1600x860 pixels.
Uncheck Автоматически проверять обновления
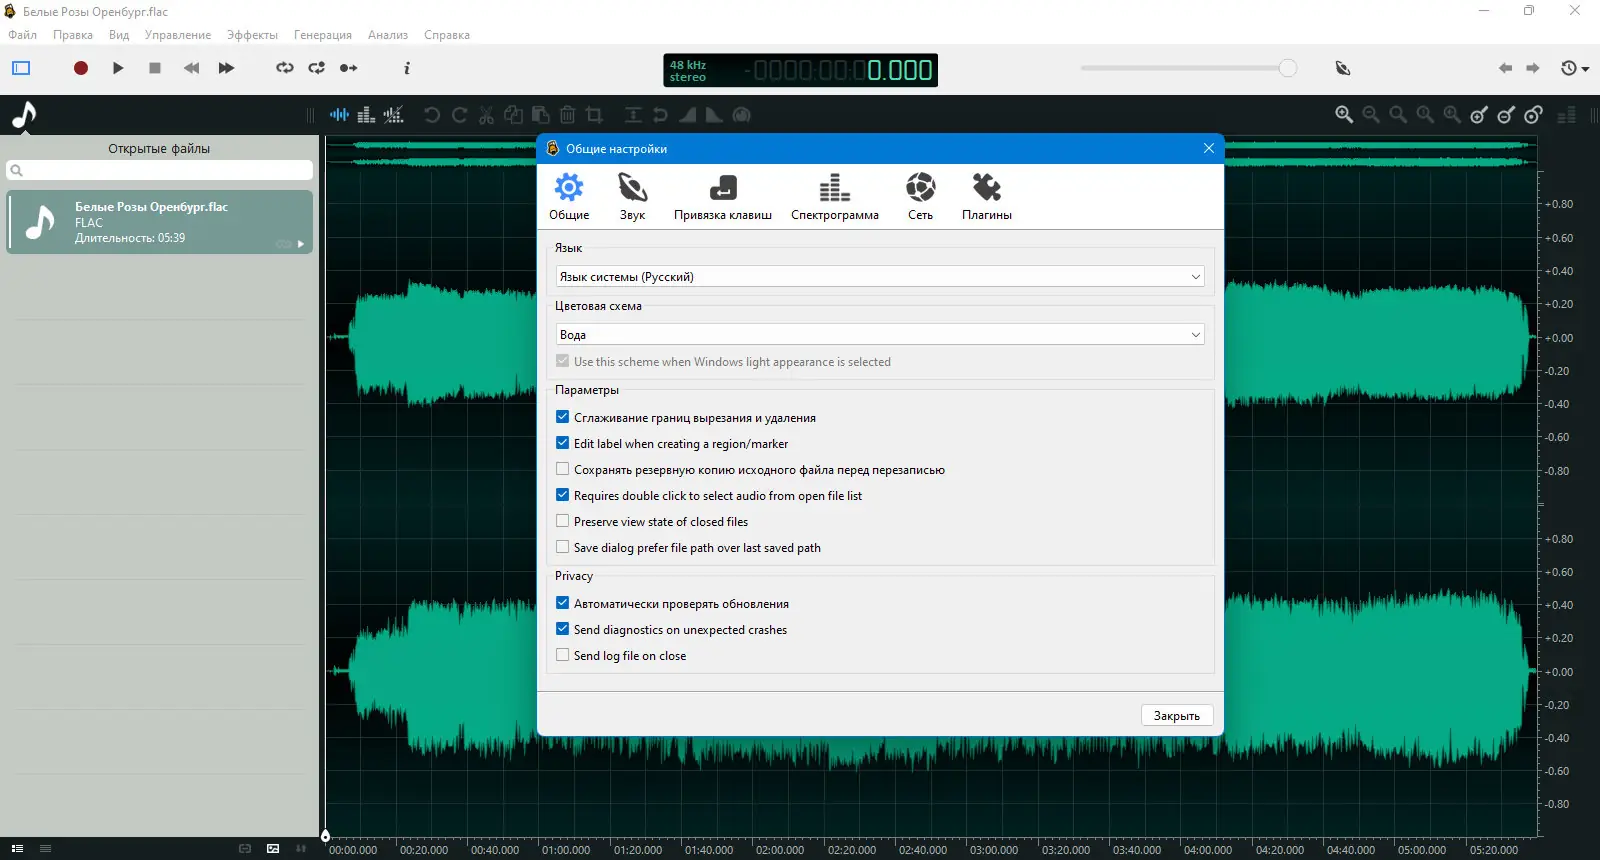563,604
